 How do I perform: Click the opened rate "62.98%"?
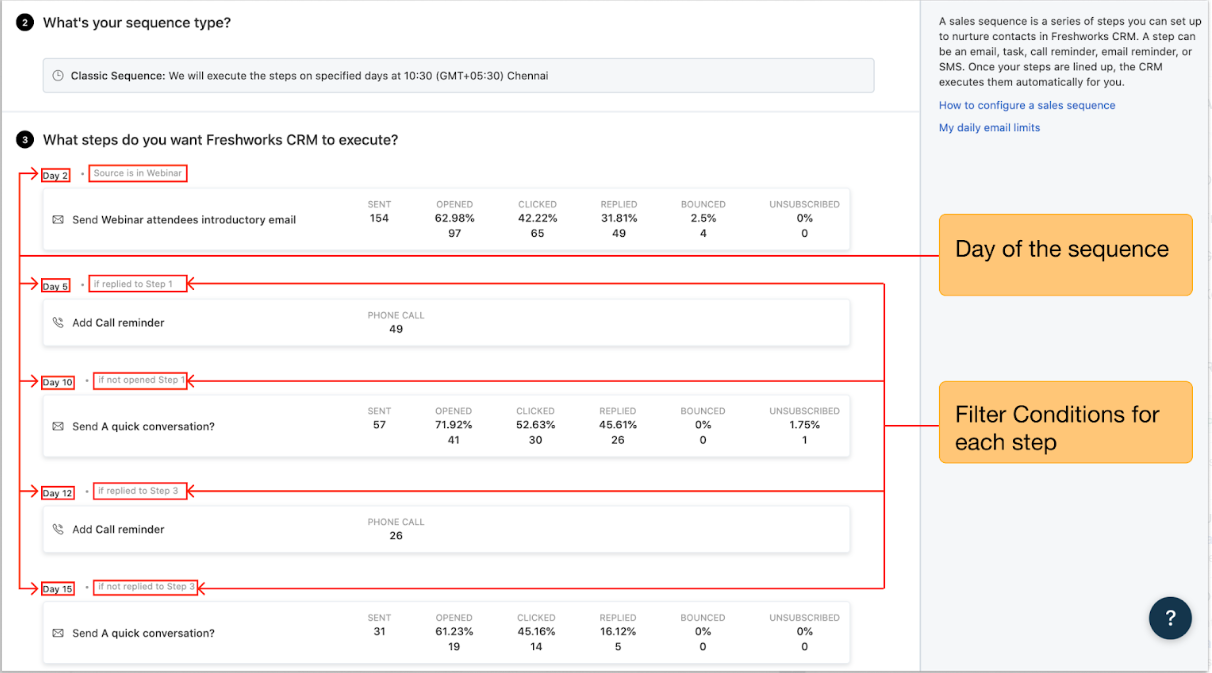454,218
